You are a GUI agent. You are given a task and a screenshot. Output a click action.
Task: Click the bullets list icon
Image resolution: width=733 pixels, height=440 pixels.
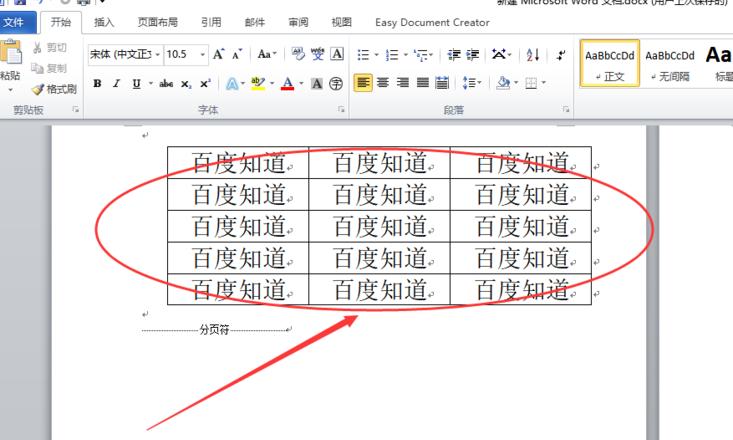363,55
